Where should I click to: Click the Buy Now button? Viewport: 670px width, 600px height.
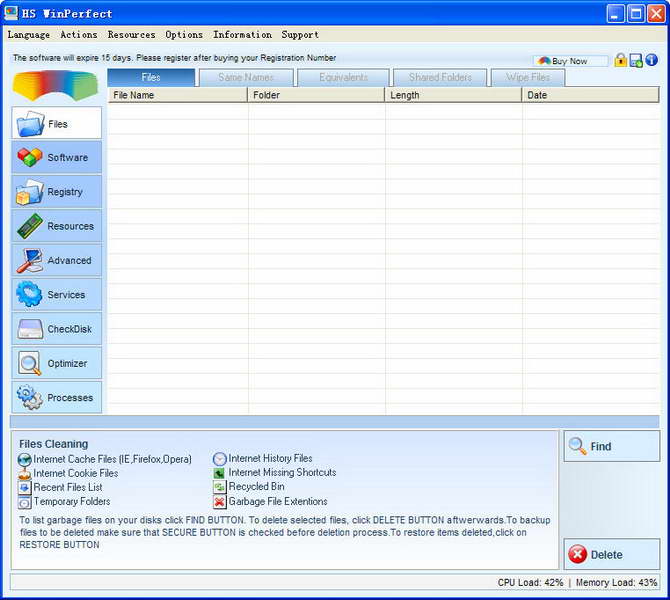(570, 61)
